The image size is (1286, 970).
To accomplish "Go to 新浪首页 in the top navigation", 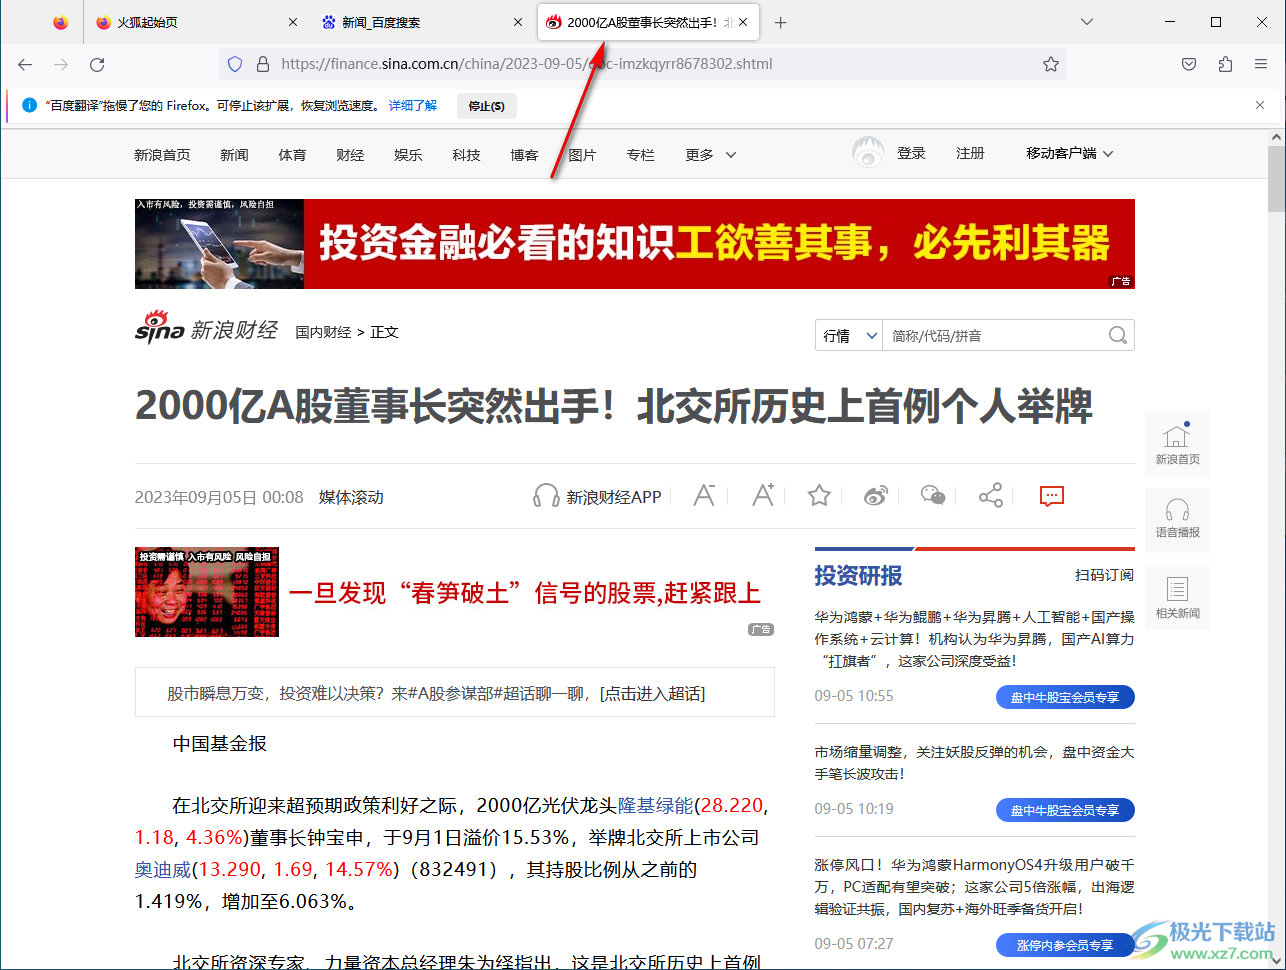I will [x=162, y=155].
